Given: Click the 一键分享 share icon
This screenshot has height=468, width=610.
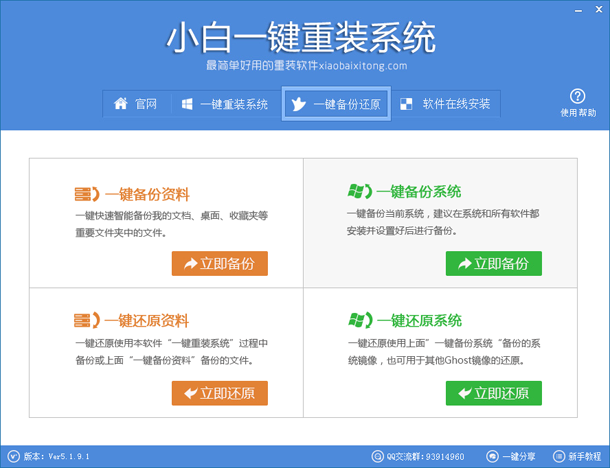Looking at the screenshot, I should (492, 456).
